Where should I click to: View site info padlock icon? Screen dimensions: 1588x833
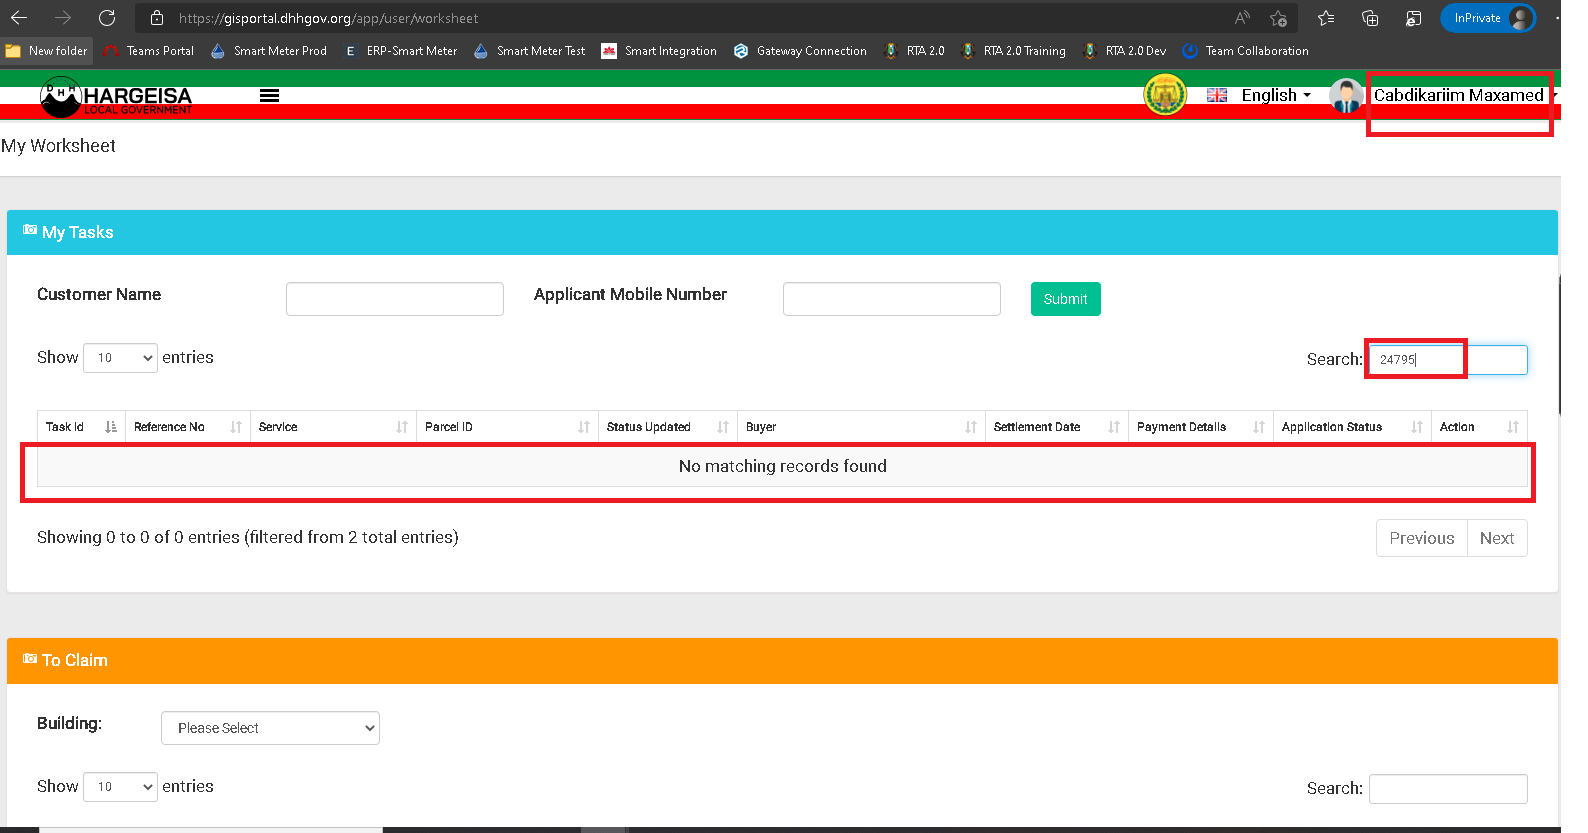pos(157,18)
